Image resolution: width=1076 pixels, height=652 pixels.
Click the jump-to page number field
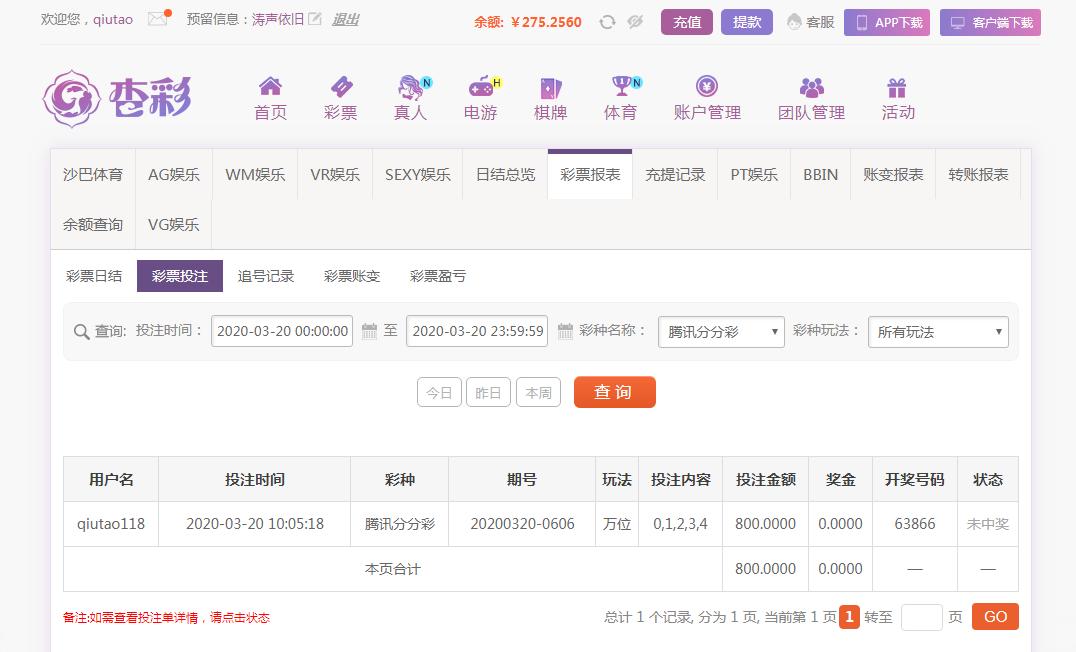pos(921,617)
